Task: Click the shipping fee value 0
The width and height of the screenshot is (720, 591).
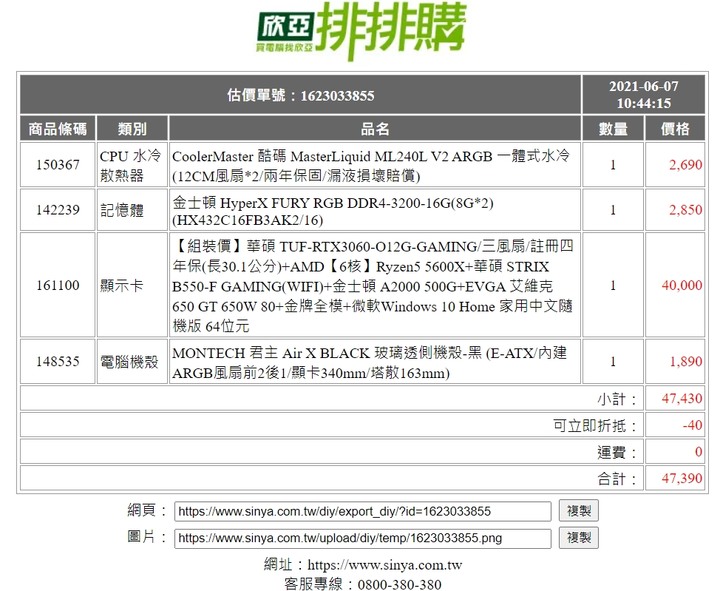Action: click(698, 451)
